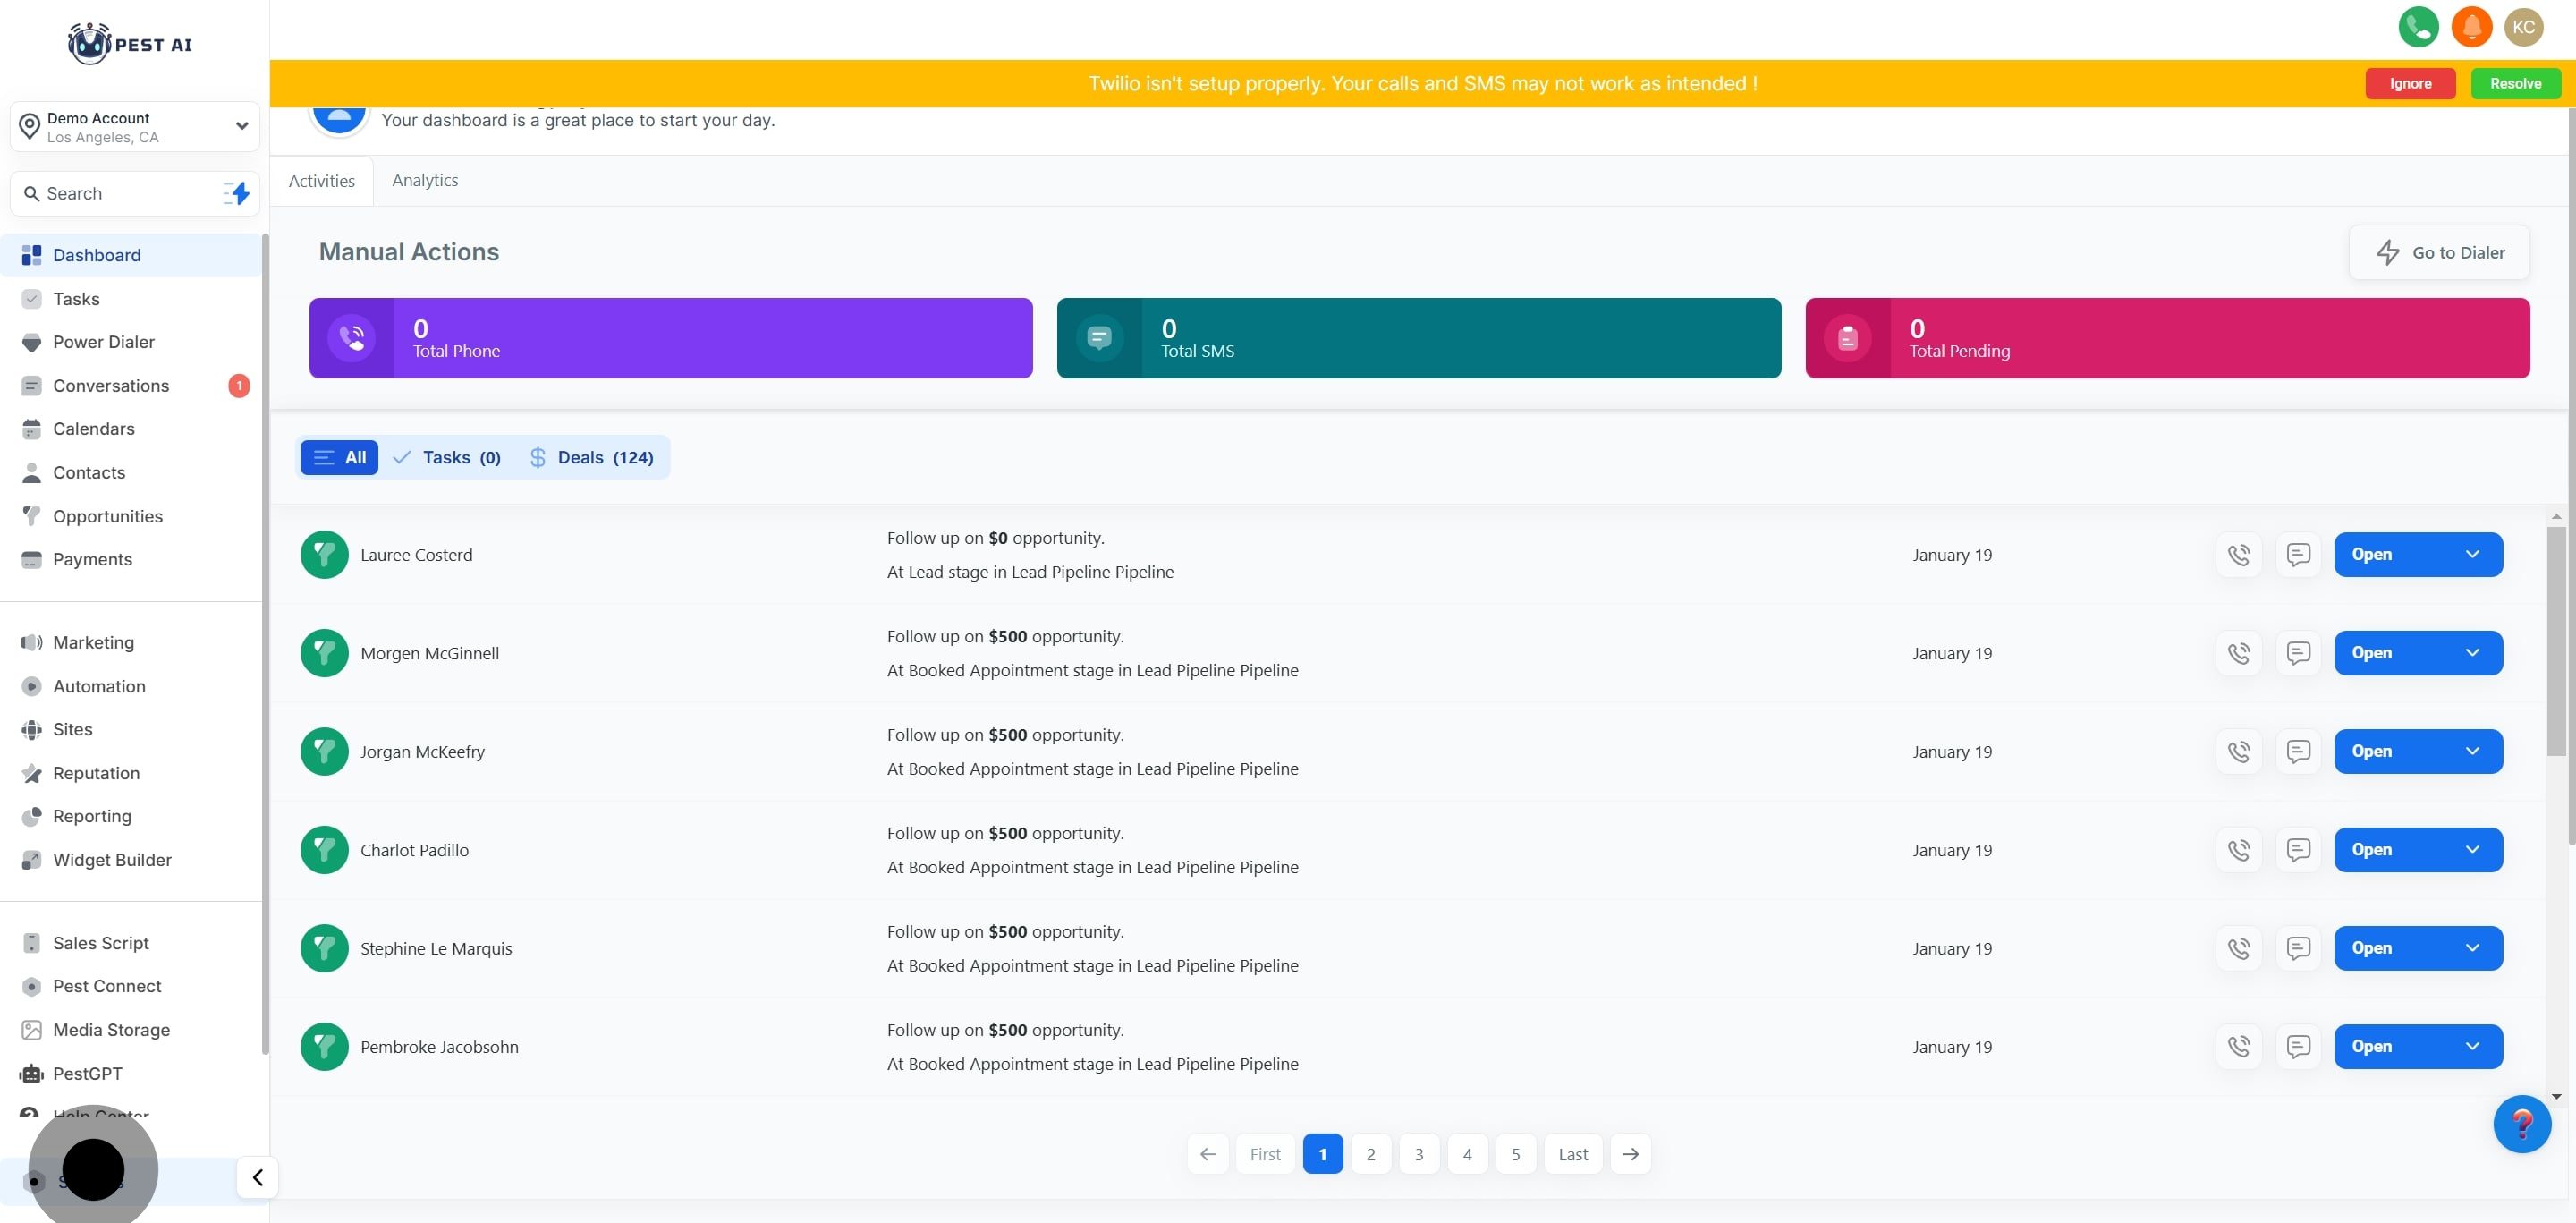2576x1223 pixels.
Task: Click the Go to Dialer button
Action: point(2439,253)
